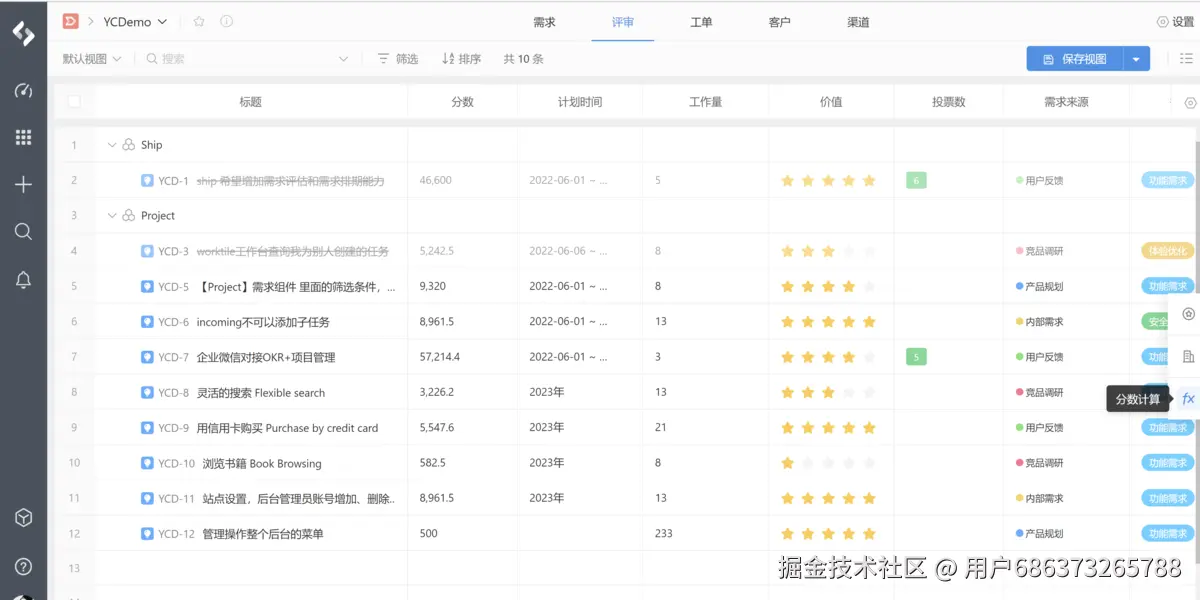Viewport: 1200px width, 600px height.
Task: Star the YCDemo project as favorite
Action: [x=199, y=21]
